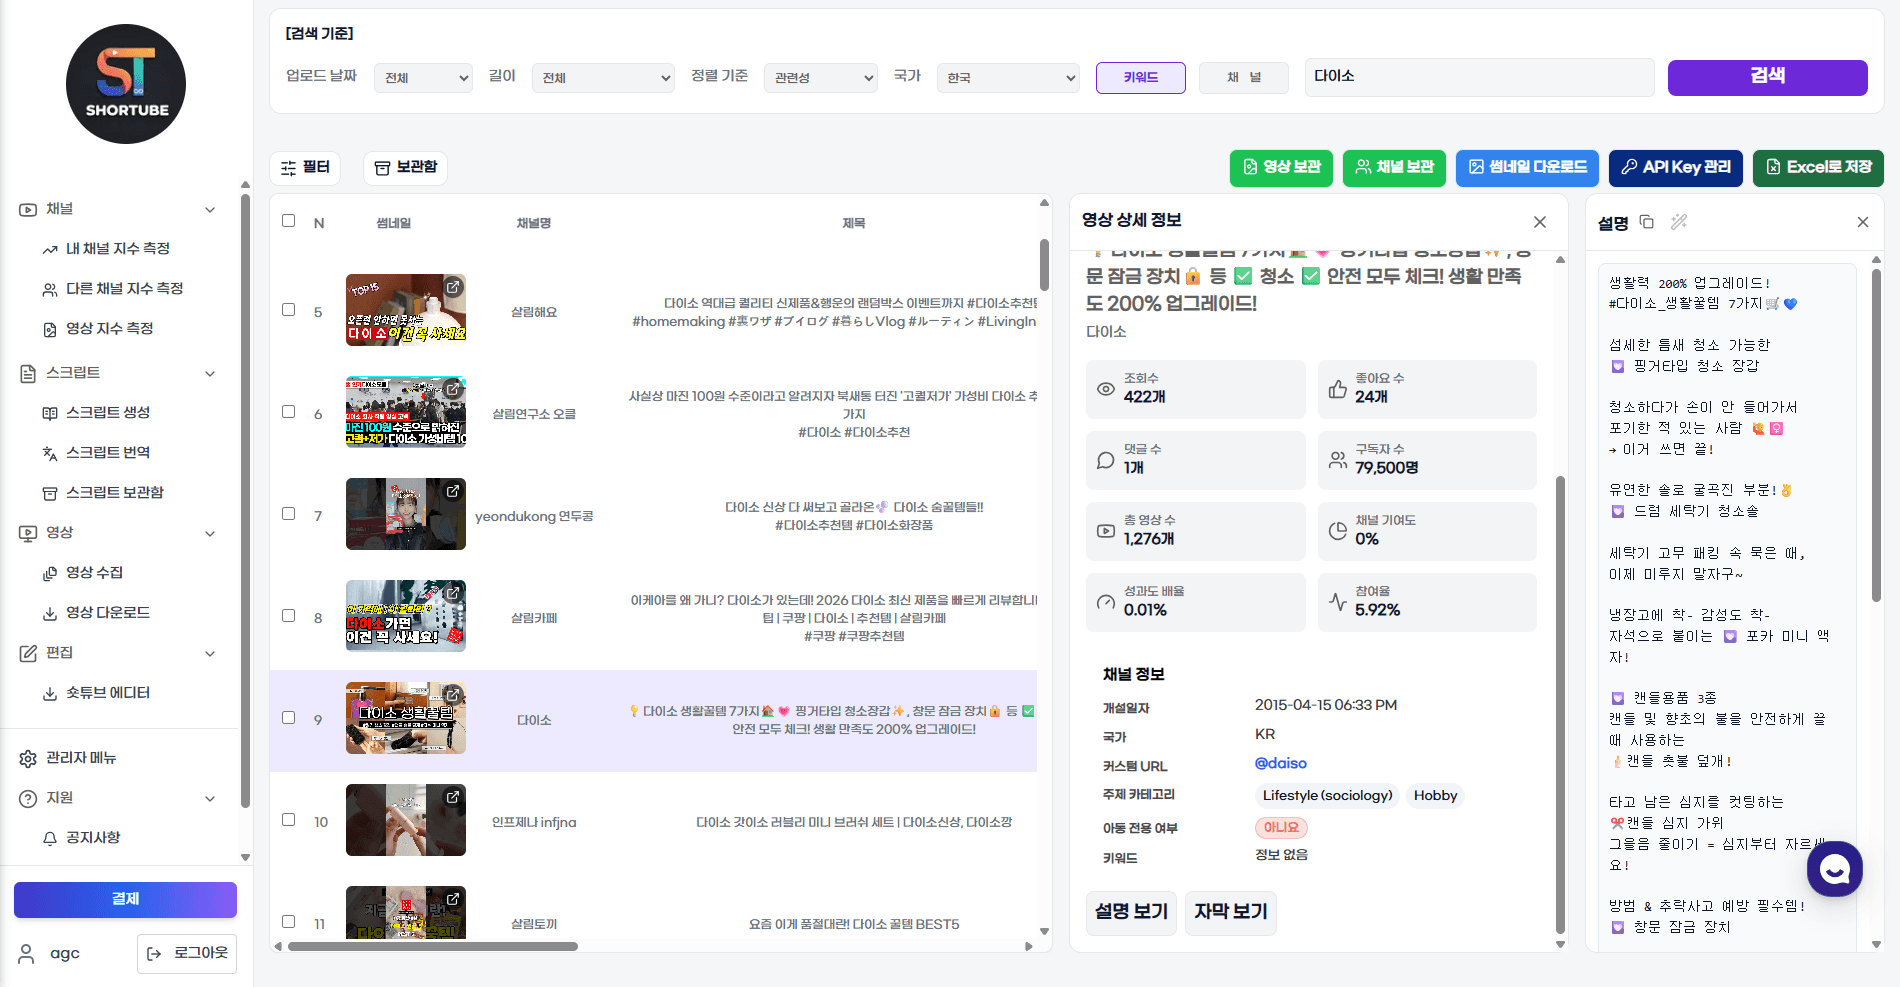Open the chat support bubble icon
Image resolution: width=1900 pixels, height=987 pixels.
pyautogui.click(x=1834, y=869)
